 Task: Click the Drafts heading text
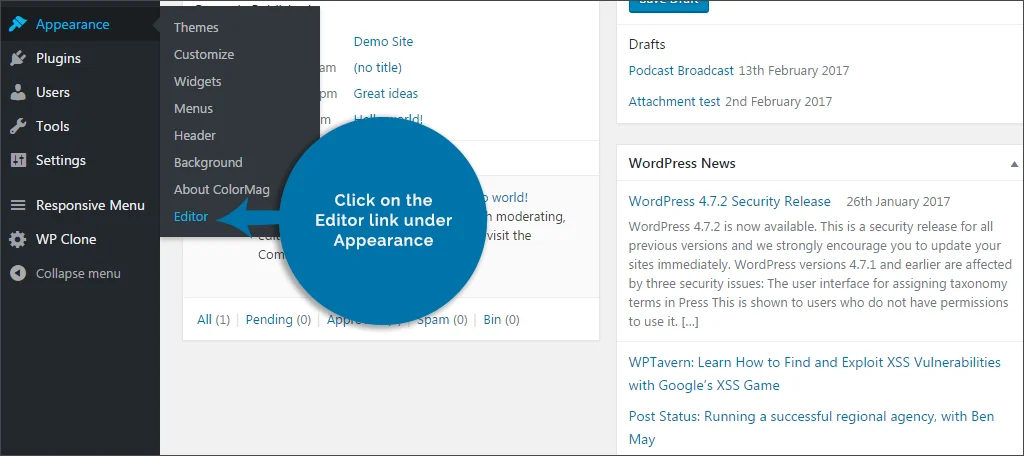tap(647, 44)
